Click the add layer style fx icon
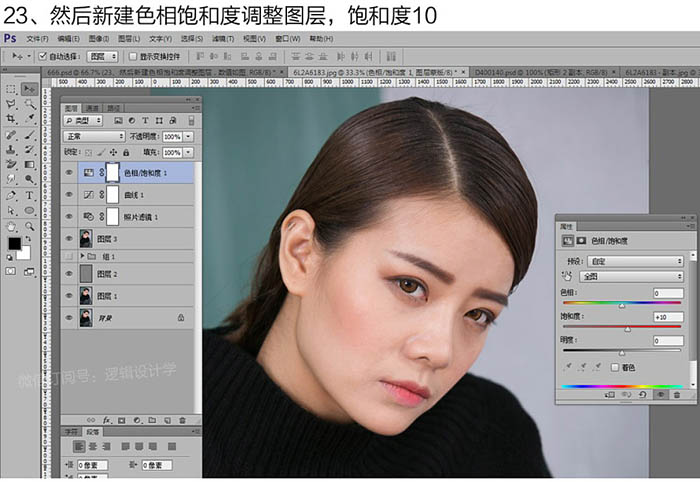Viewport: 700px width, 482px height. point(107,420)
